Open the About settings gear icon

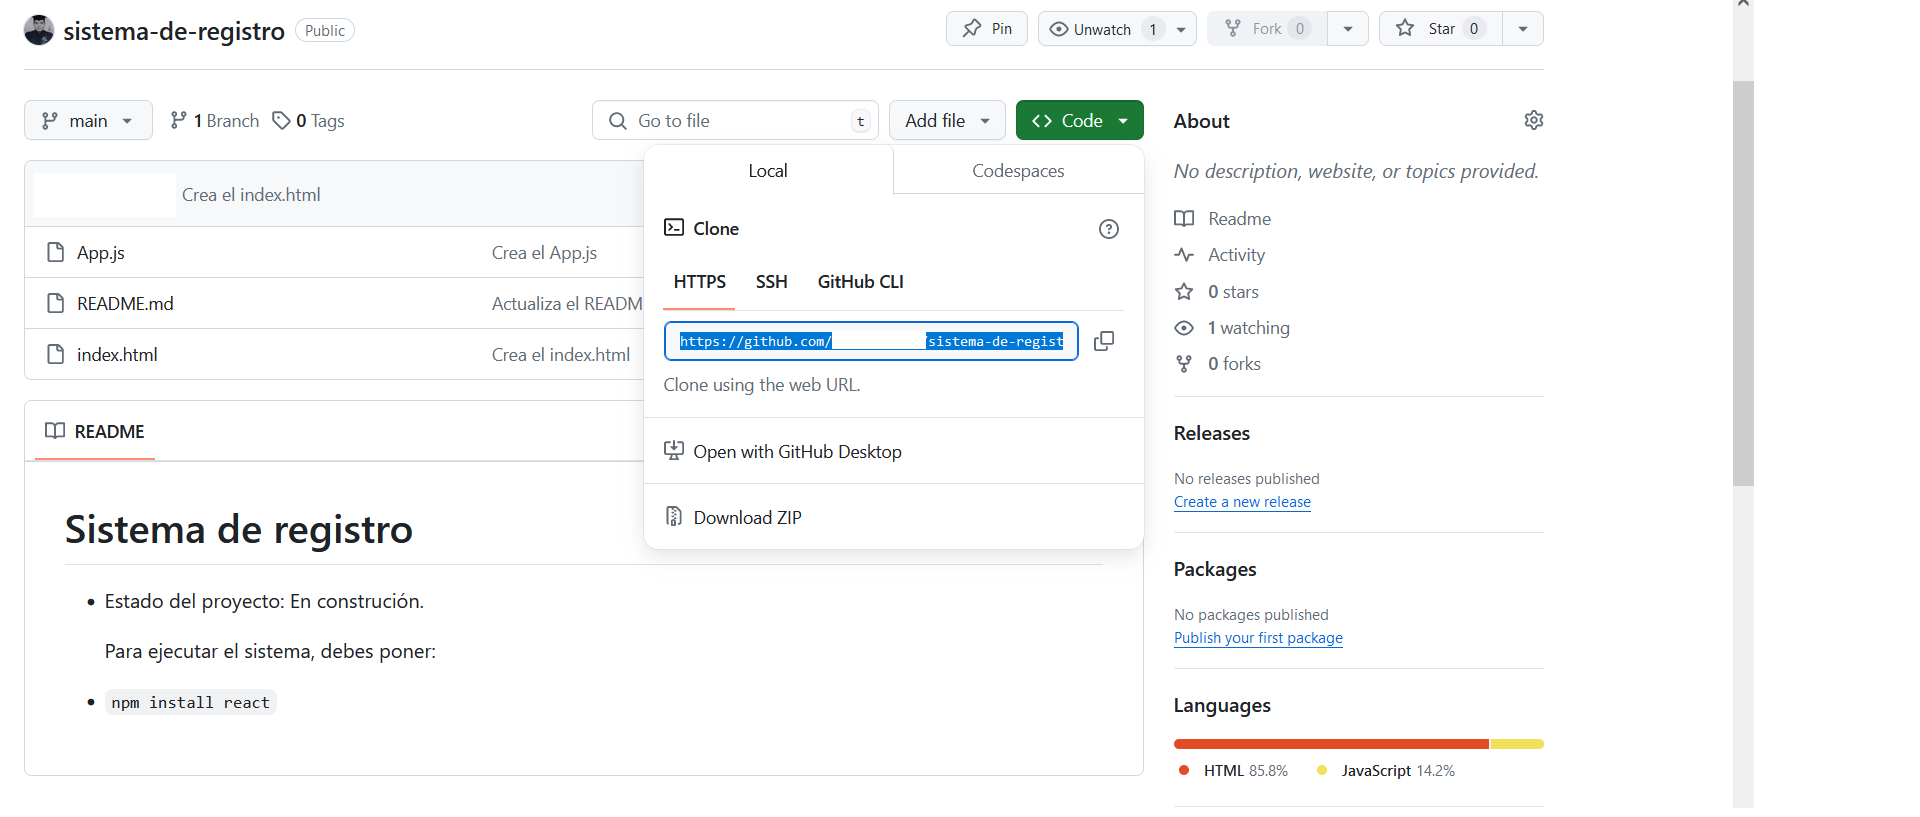[1533, 120]
